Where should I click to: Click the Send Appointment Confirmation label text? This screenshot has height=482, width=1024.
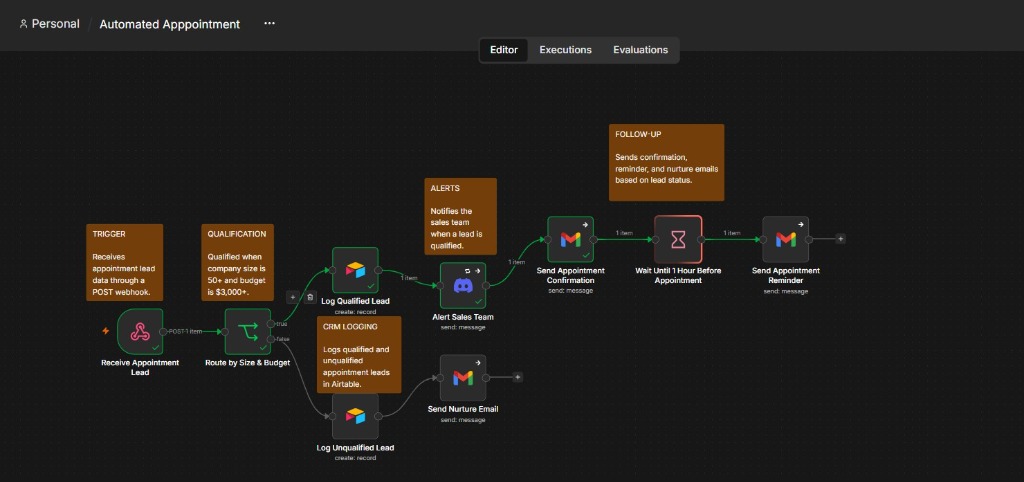tap(570, 275)
